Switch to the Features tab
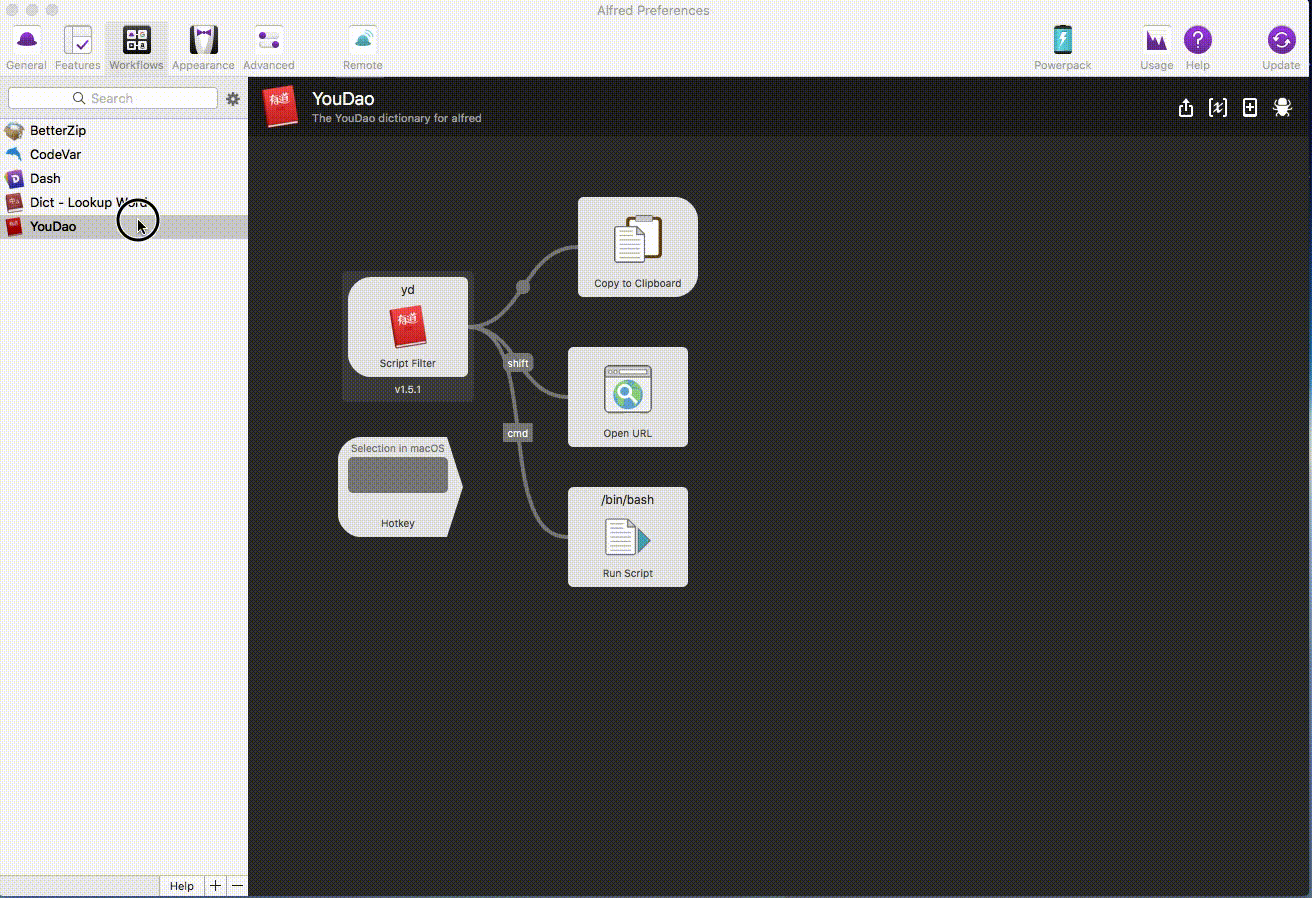The image size is (1312, 898). click(x=77, y=48)
